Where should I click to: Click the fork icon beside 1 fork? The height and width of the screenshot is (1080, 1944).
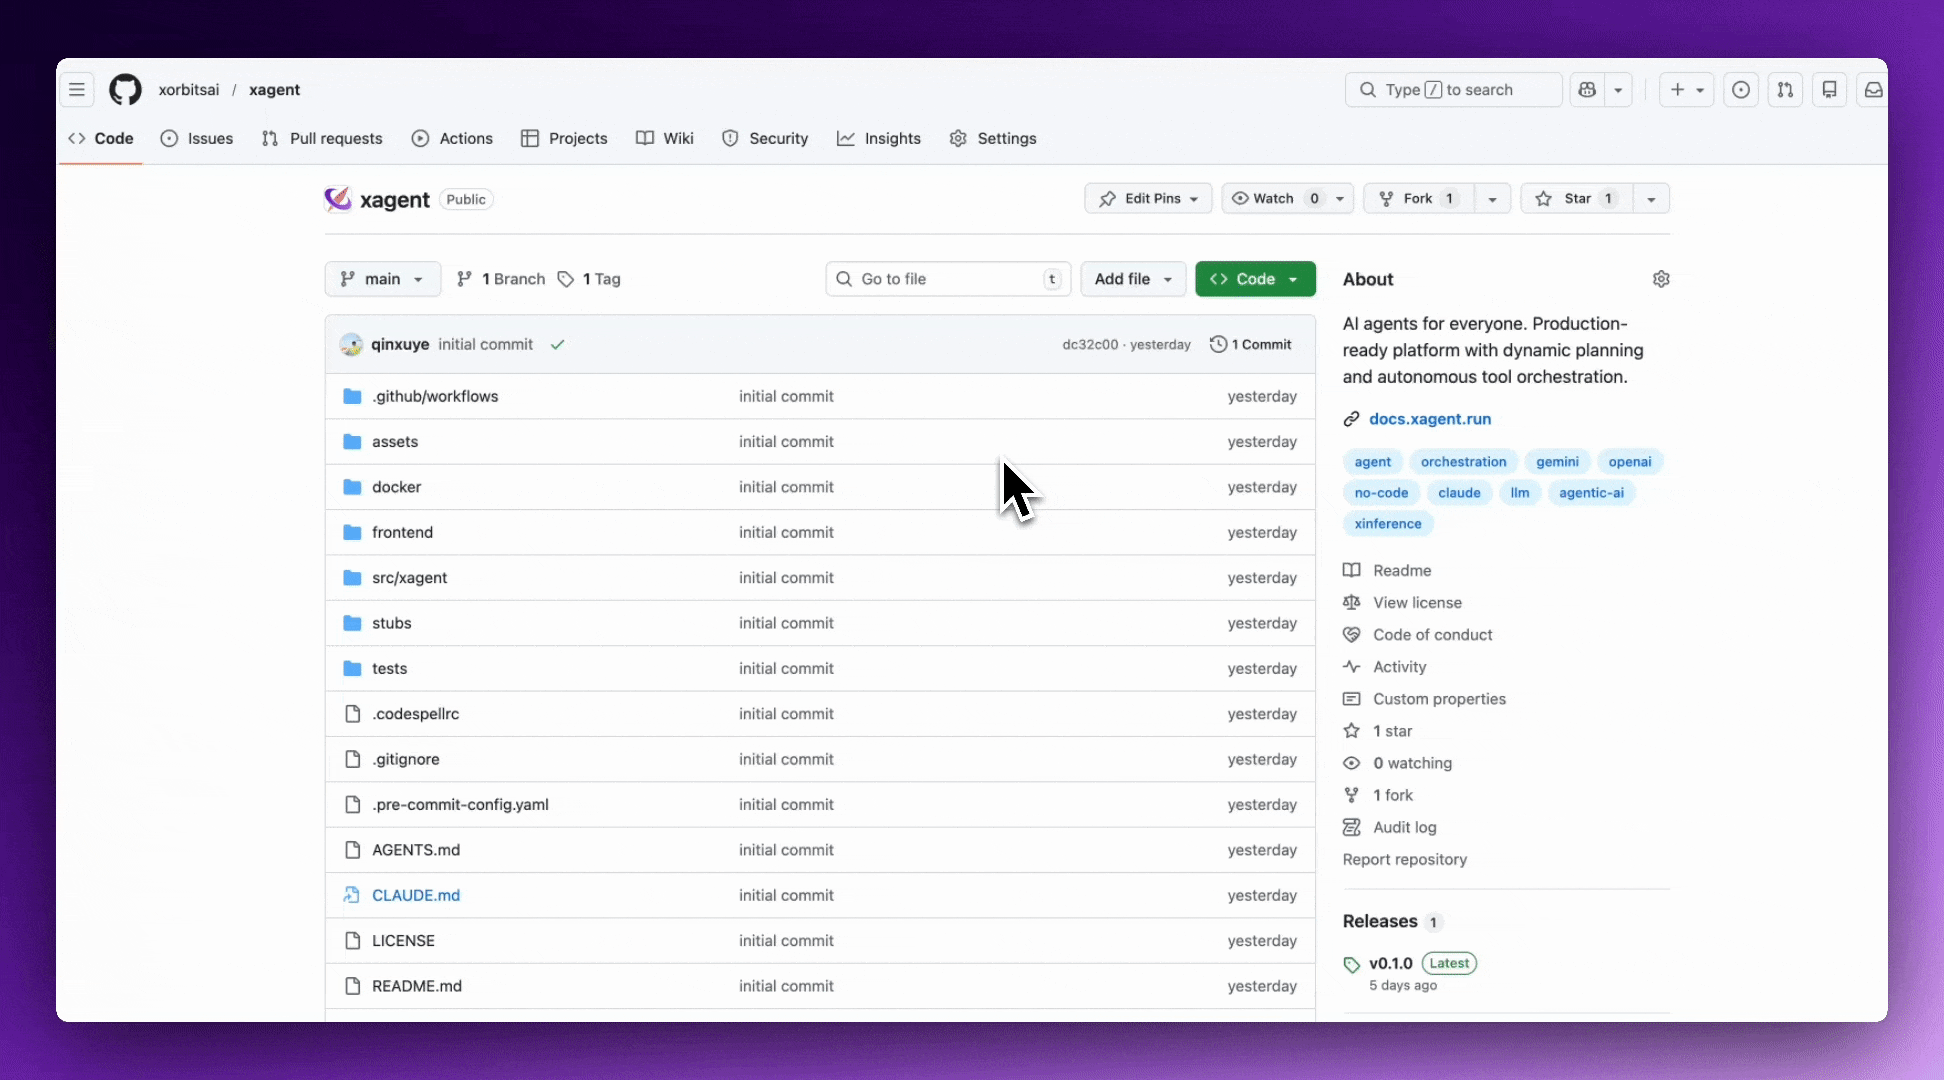point(1351,795)
